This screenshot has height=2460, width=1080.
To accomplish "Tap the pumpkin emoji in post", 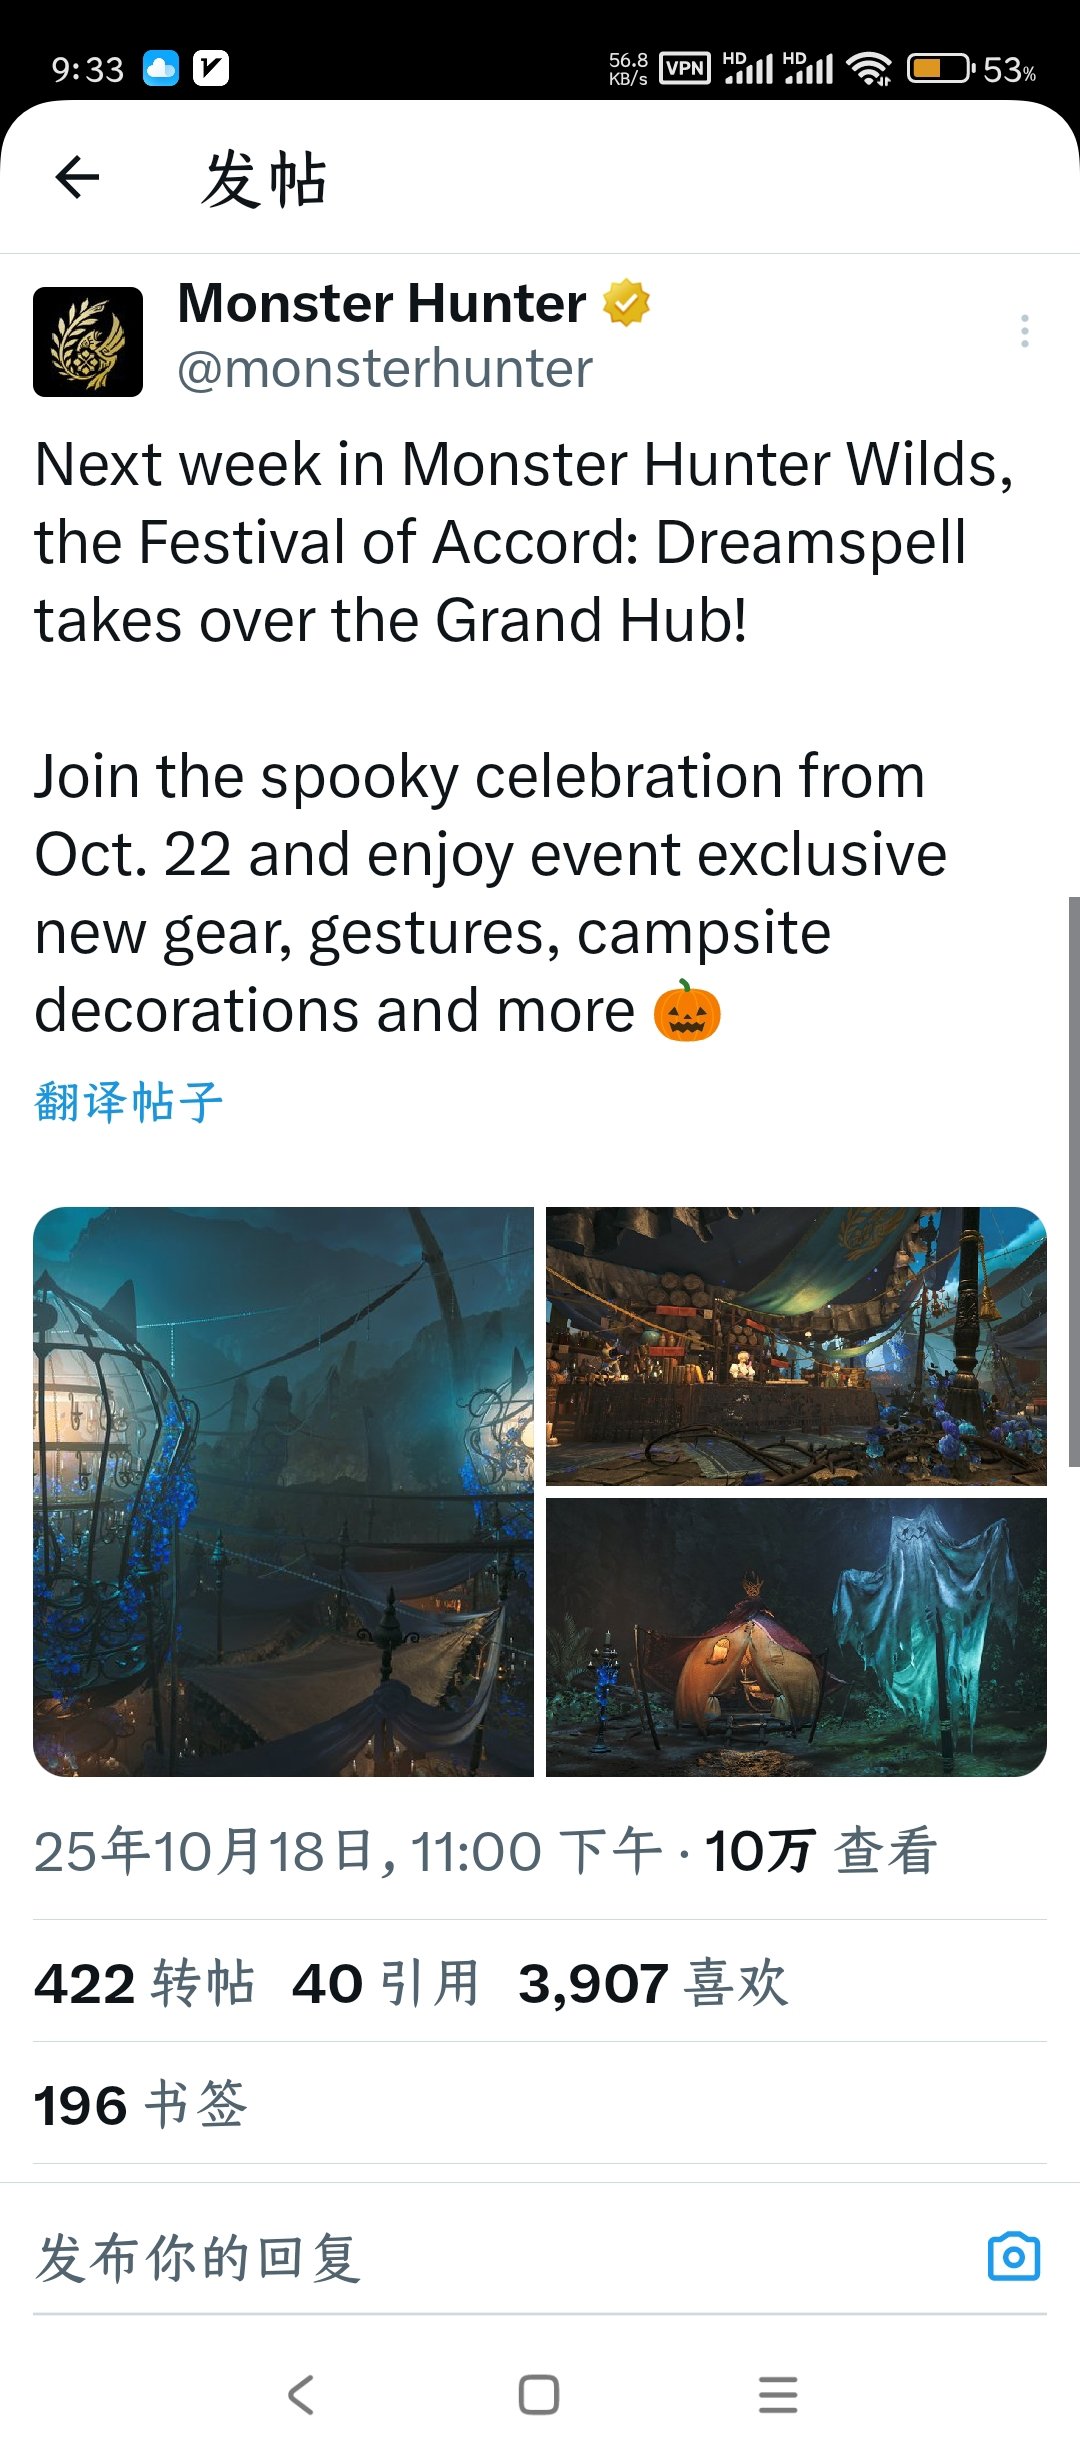I will pyautogui.click(x=687, y=1010).
